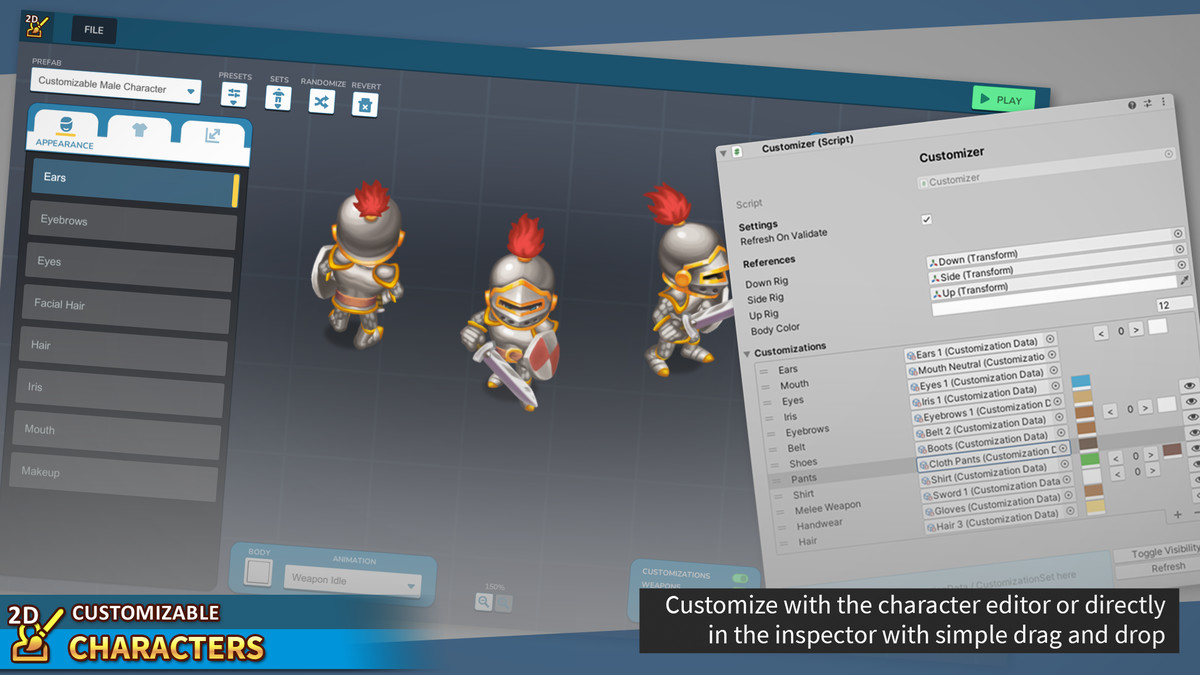Toggle the Customizations green switch
This screenshot has width=1200, height=675.
[x=740, y=578]
